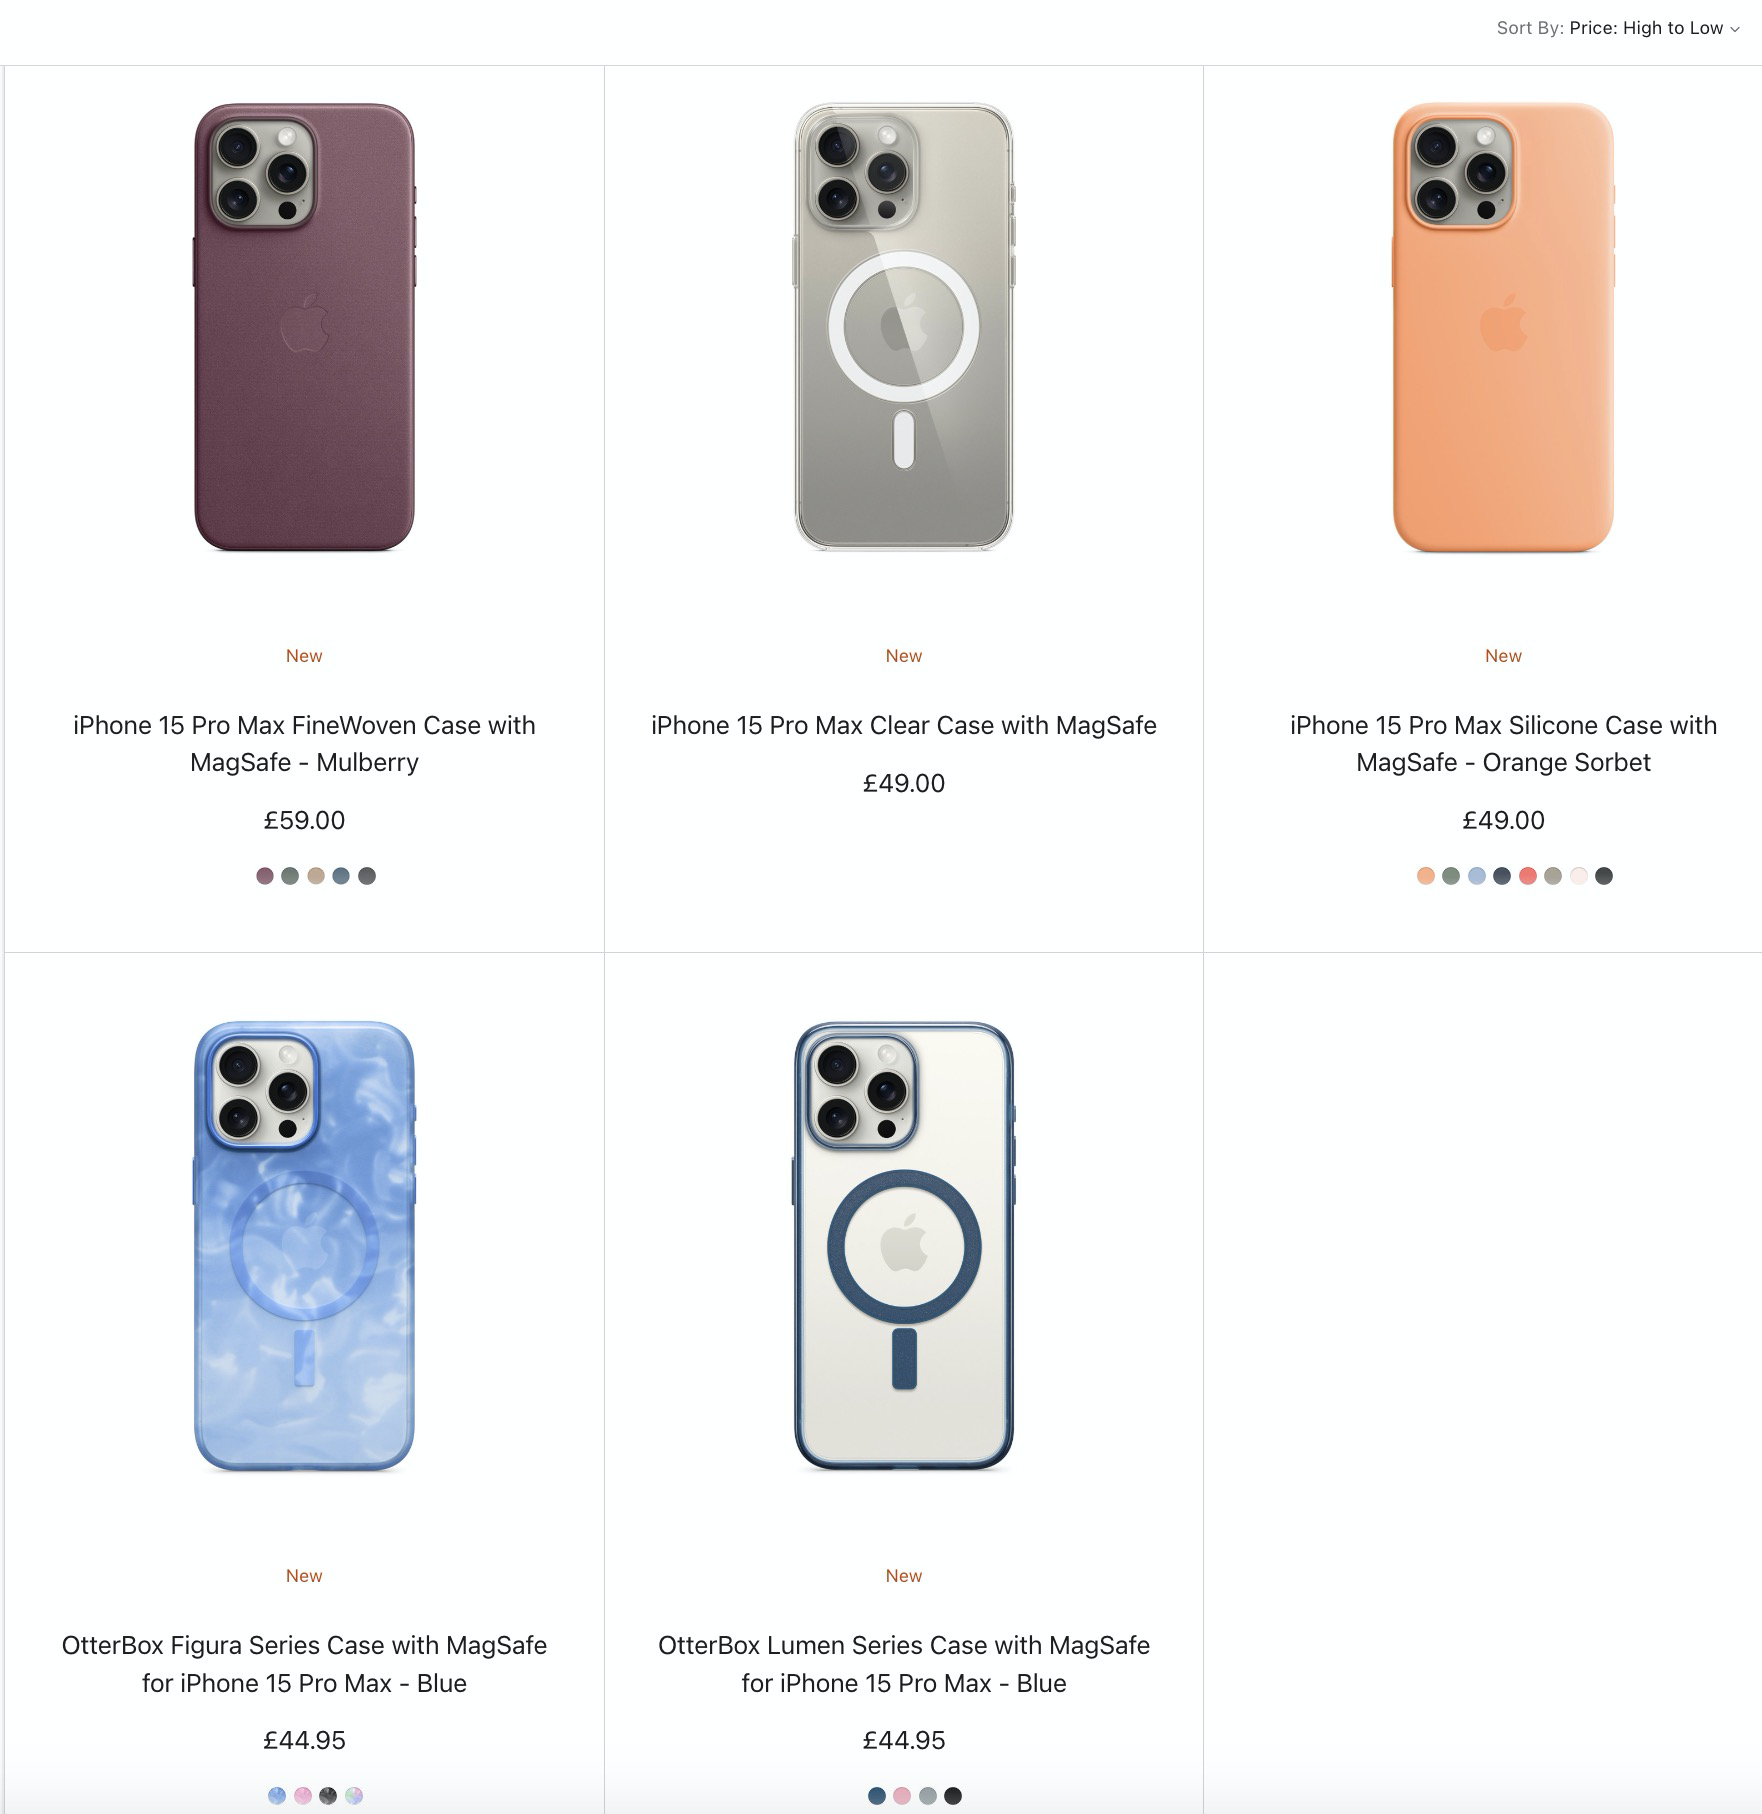Image resolution: width=1762 pixels, height=1814 pixels.
Task: Open iPhone 15 Pro Max Clear Case link
Action: (904, 725)
